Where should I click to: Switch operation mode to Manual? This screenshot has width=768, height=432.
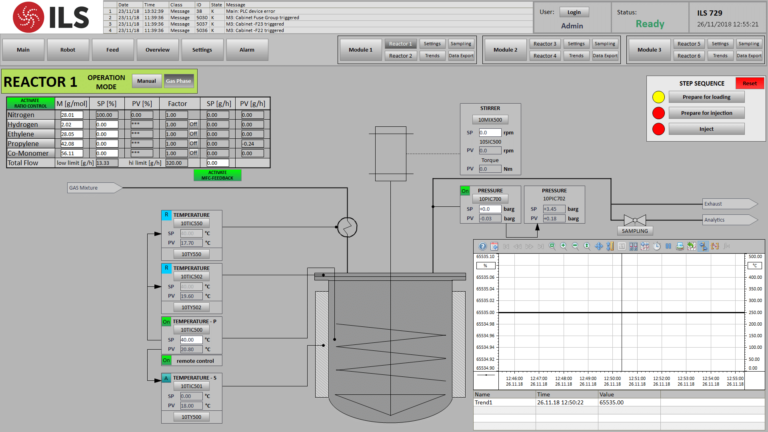(x=146, y=82)
